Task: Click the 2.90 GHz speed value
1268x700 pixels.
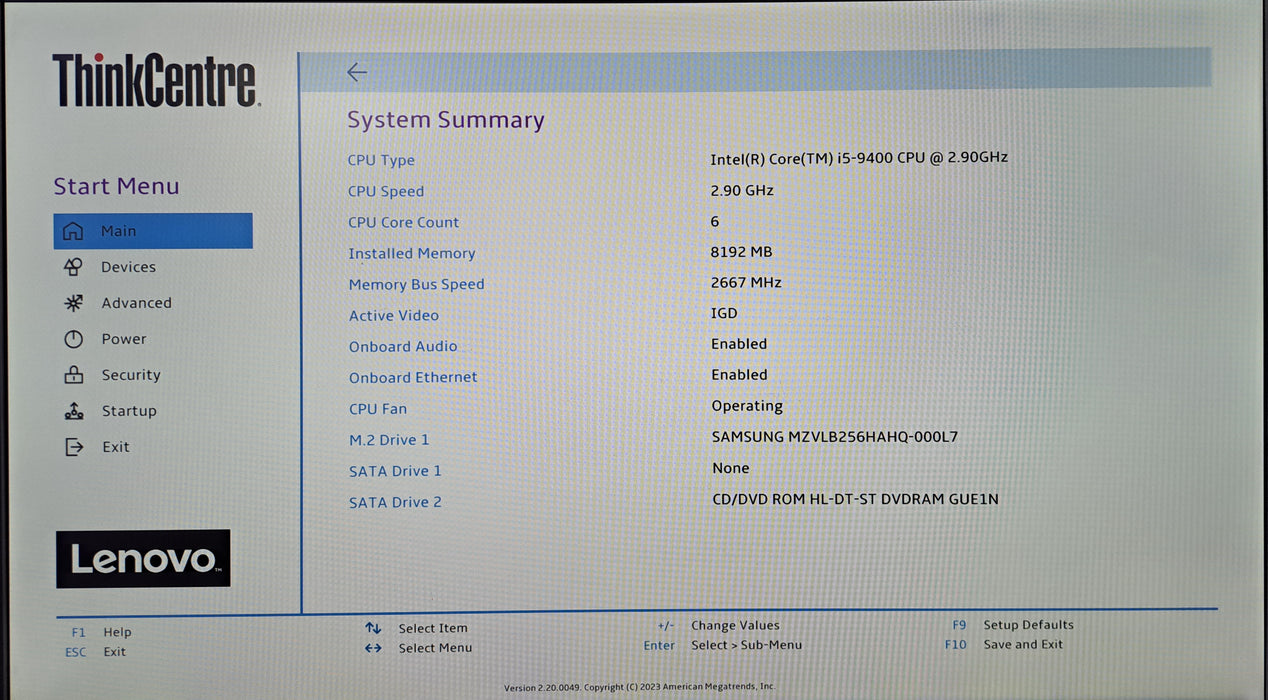Action: 742,190
